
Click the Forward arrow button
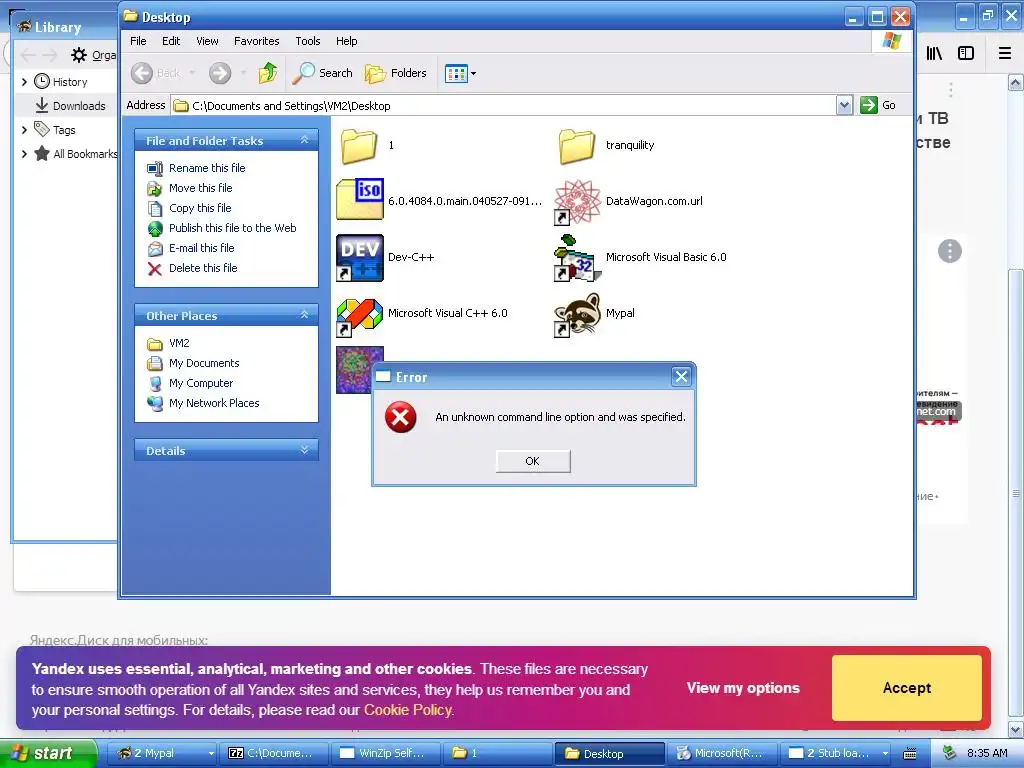click(x=220, y=73)
